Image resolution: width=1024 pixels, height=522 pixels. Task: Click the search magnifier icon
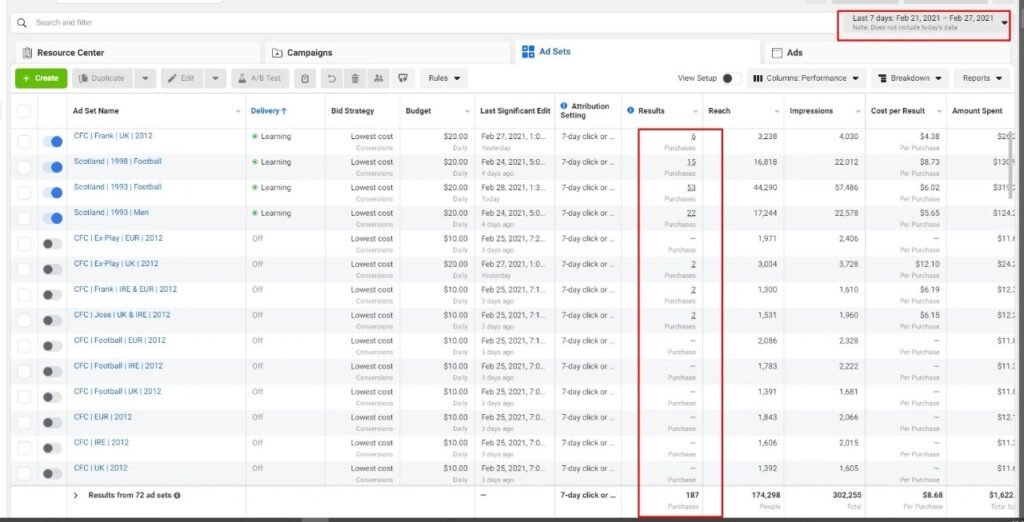22,22
